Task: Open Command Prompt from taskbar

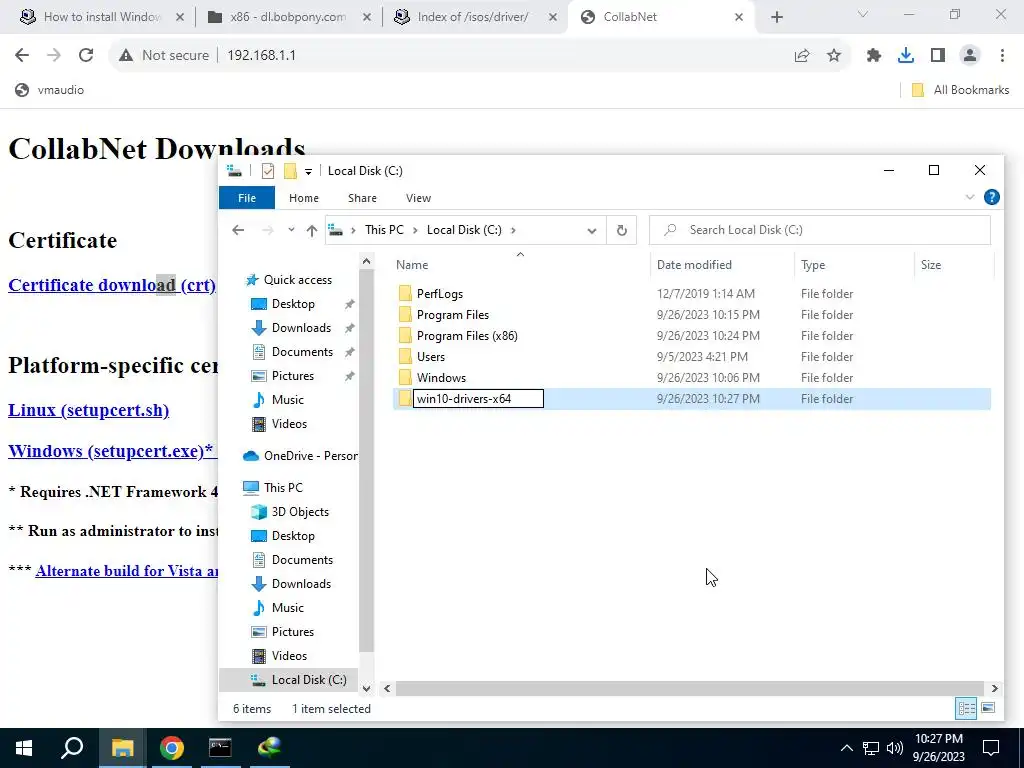Action: pos(220,748)
